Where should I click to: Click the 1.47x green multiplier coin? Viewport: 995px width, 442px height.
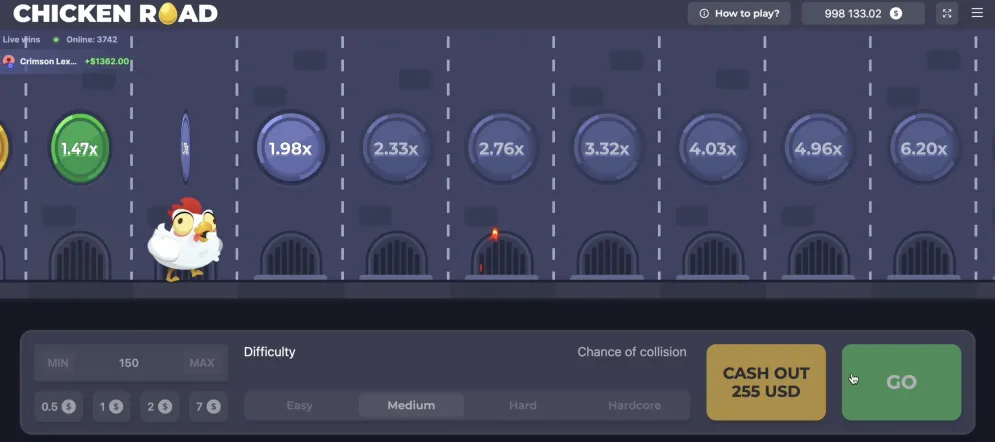click(80, 149)
